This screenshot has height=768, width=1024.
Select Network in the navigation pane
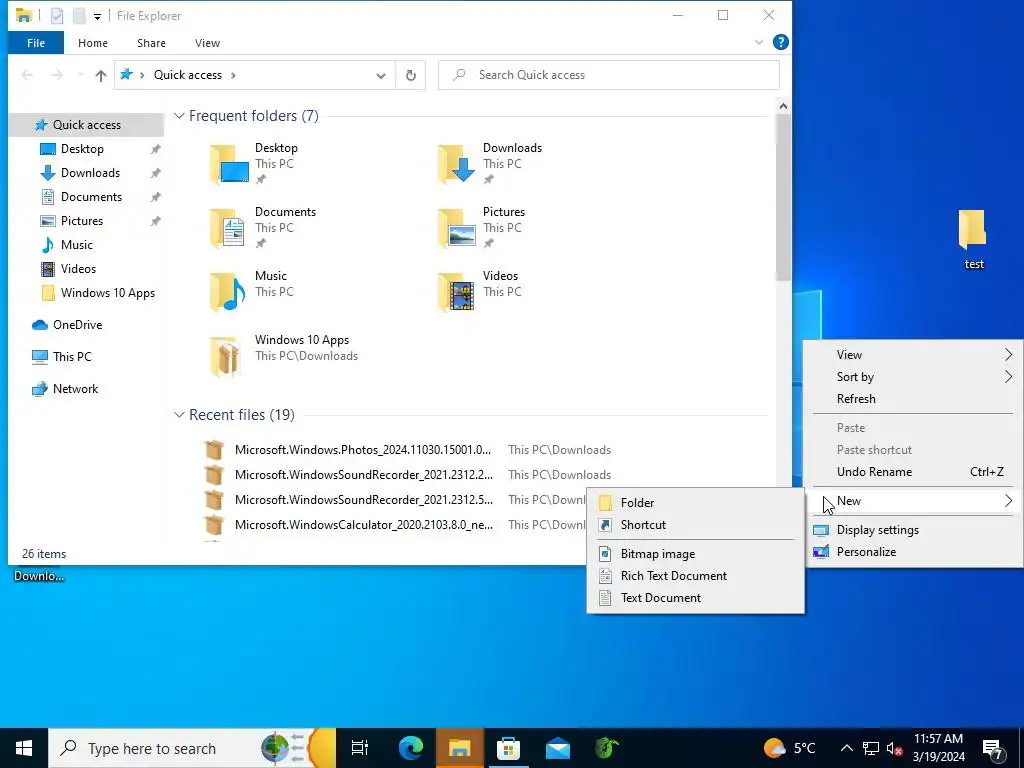pos(86,389)
